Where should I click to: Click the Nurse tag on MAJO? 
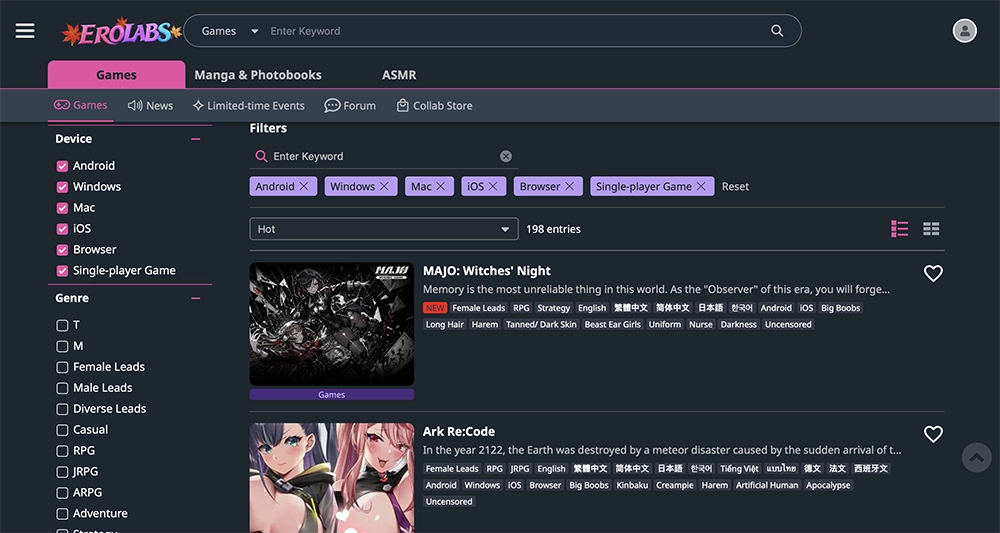coord(700,325)
